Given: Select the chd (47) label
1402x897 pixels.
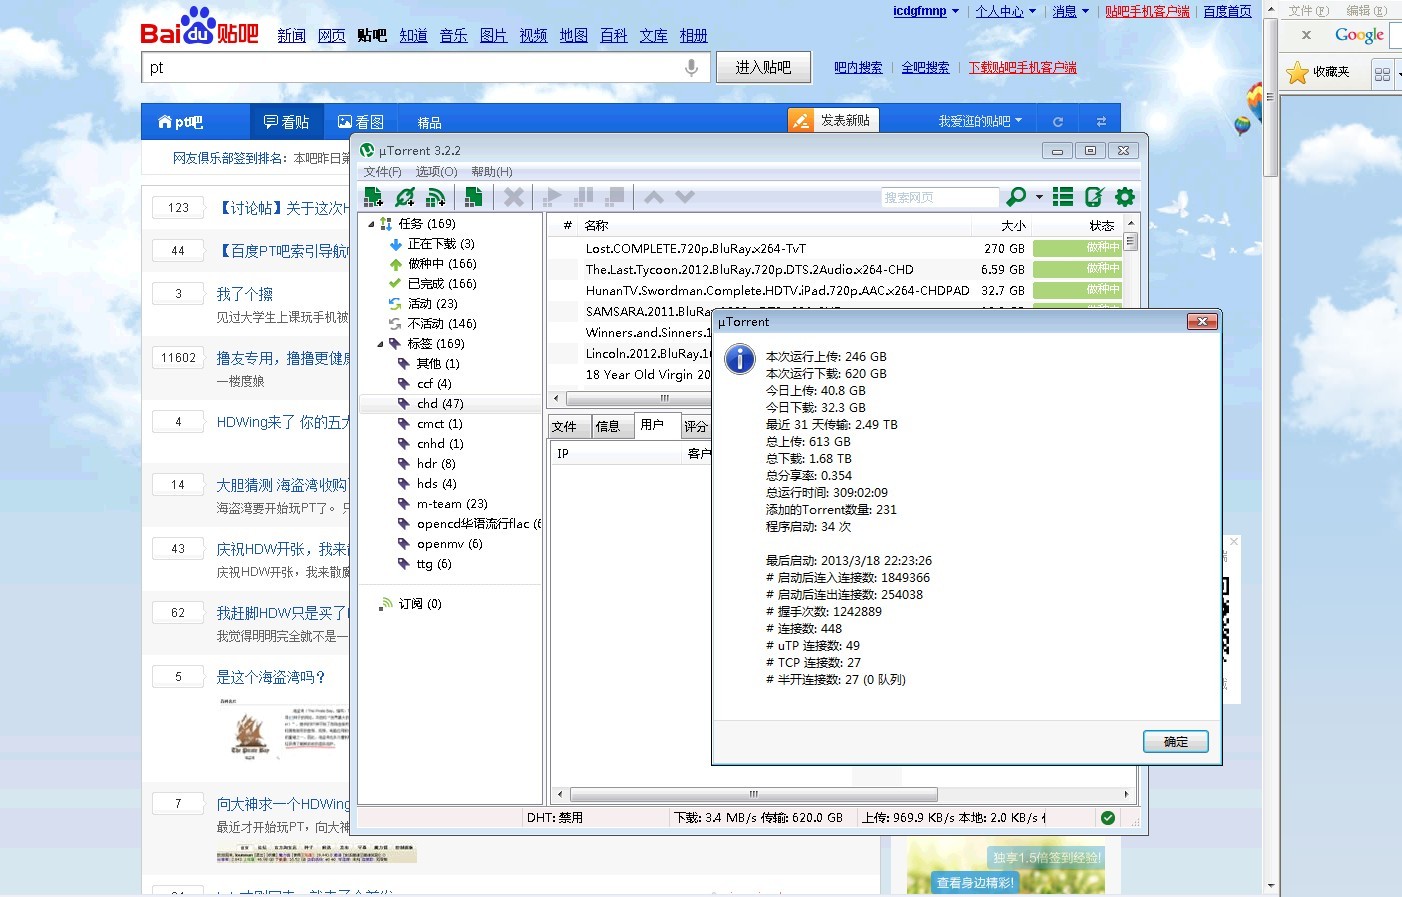Looking at the screenshot, I should (440, 404).
